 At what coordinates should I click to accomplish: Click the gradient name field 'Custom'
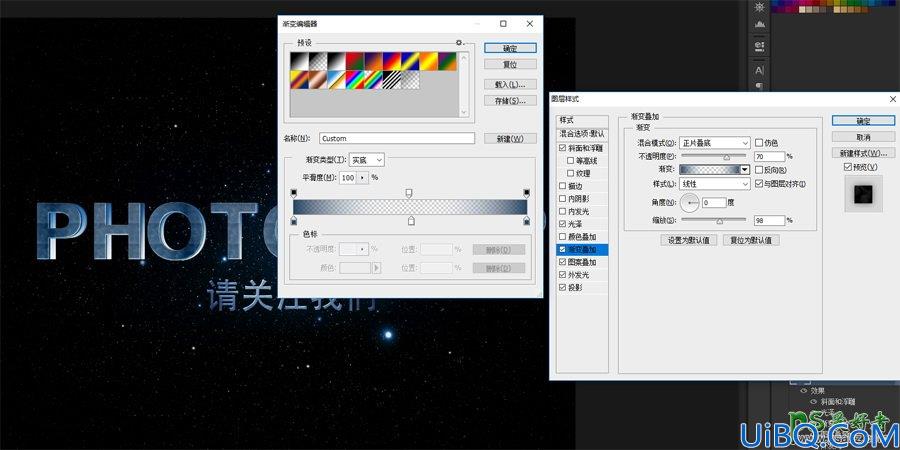(397, 138)
